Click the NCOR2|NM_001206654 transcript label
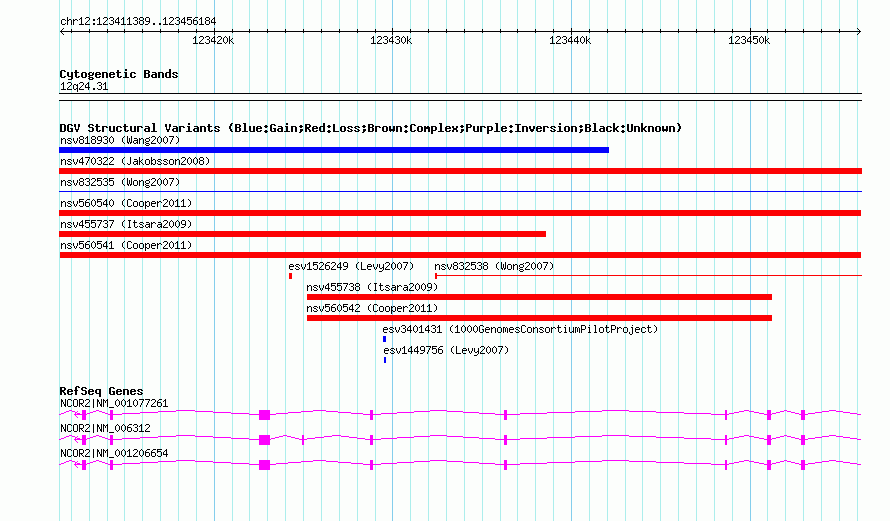This screenshot has width=890, height=521. tap(114, 453)
